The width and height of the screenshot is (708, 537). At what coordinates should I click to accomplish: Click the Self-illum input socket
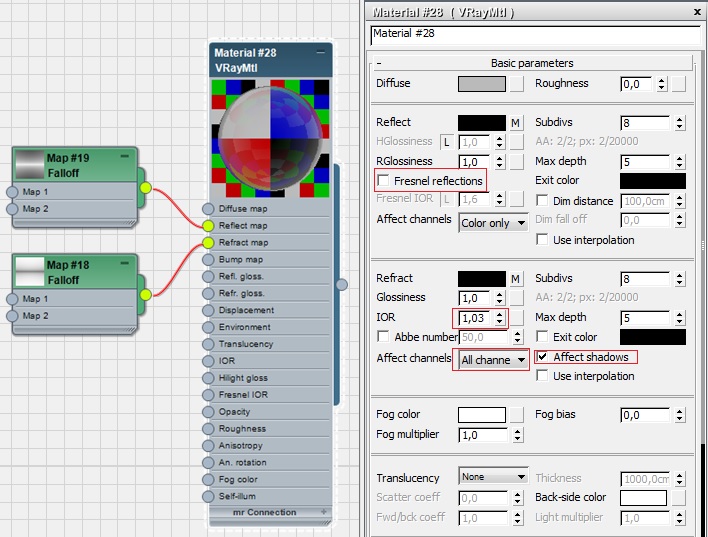(x=208, y=496)
